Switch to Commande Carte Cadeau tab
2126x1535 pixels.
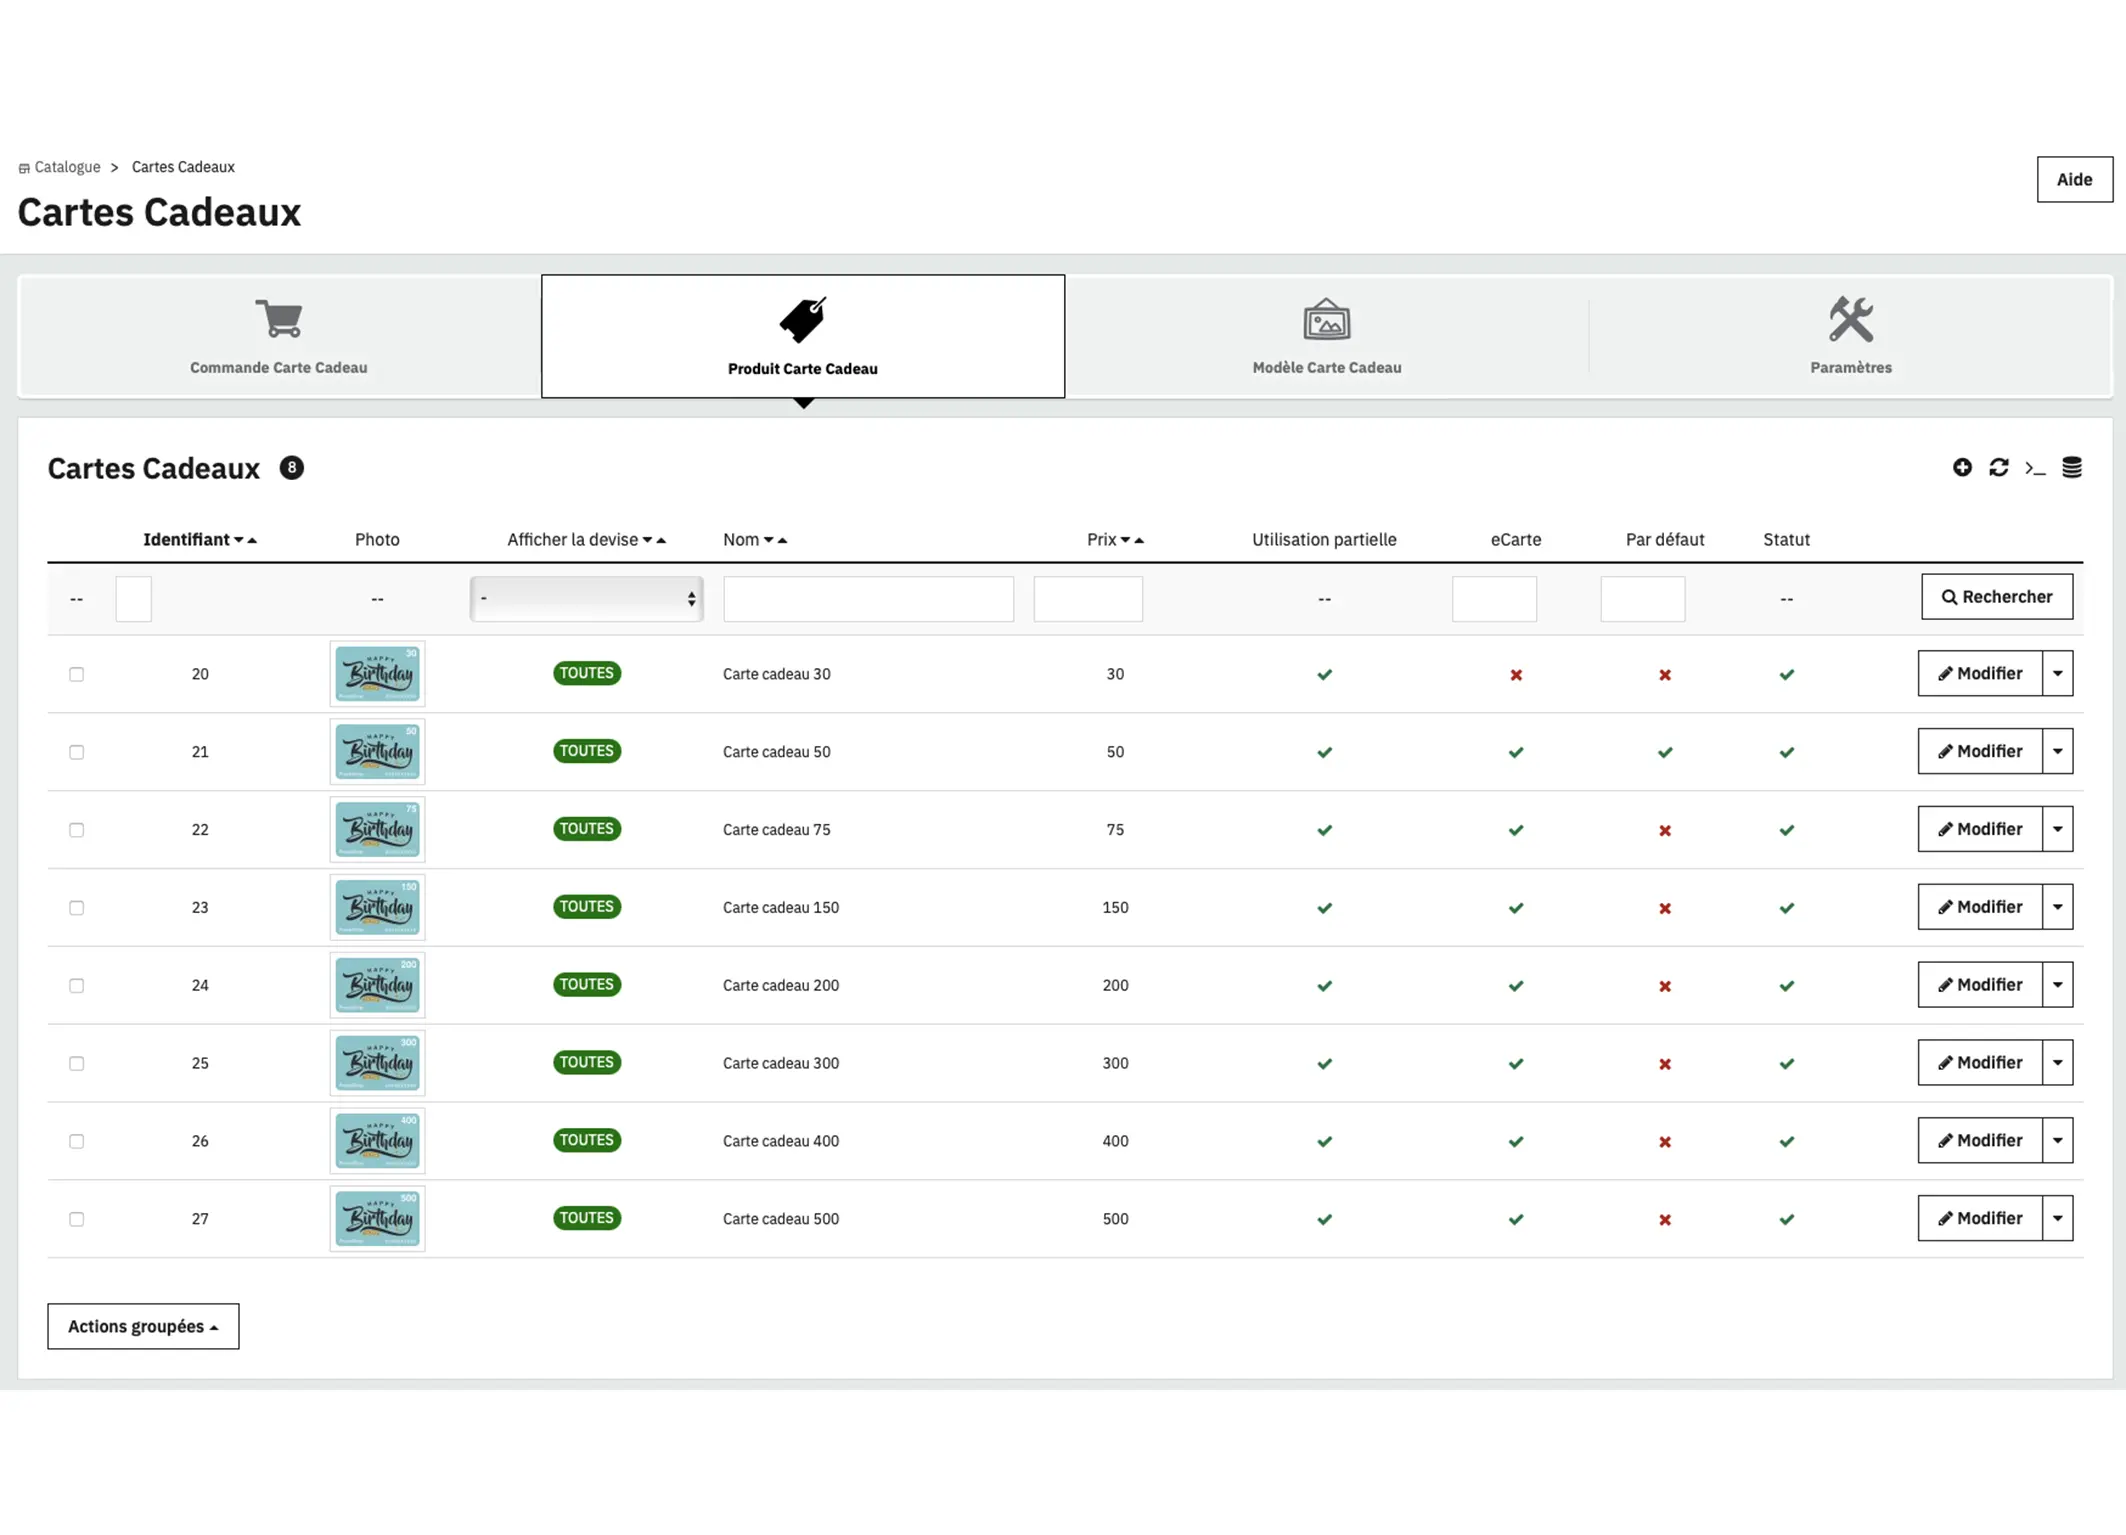tap(279, 337)
